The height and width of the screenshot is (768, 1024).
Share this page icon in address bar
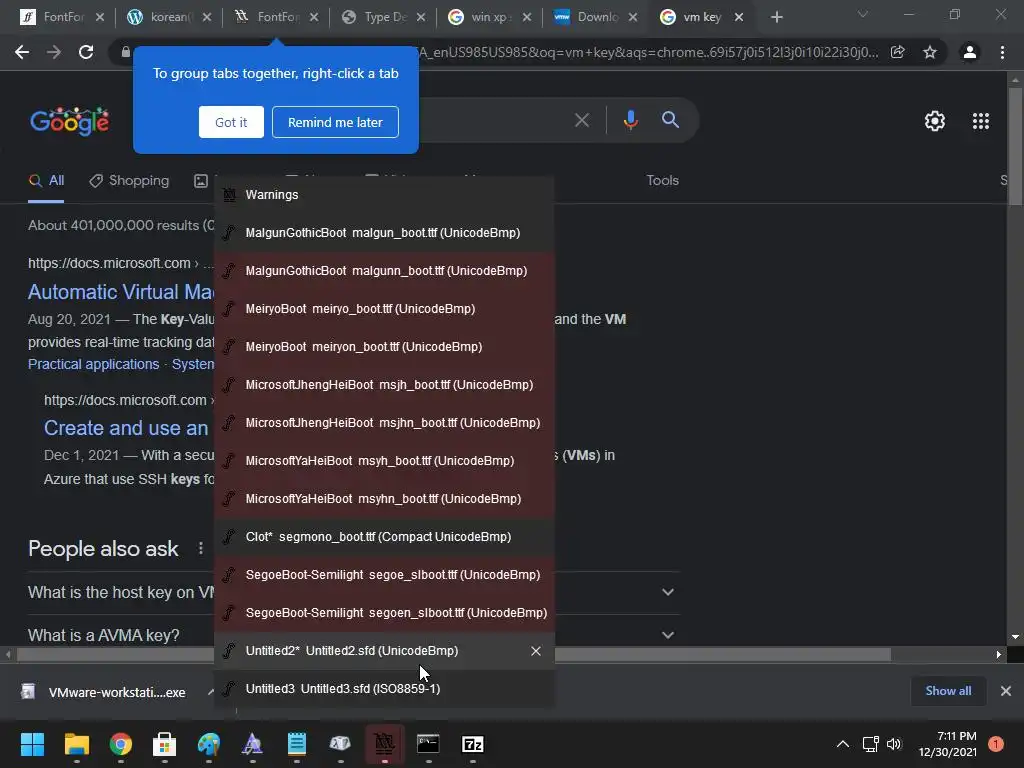(897, 52)
